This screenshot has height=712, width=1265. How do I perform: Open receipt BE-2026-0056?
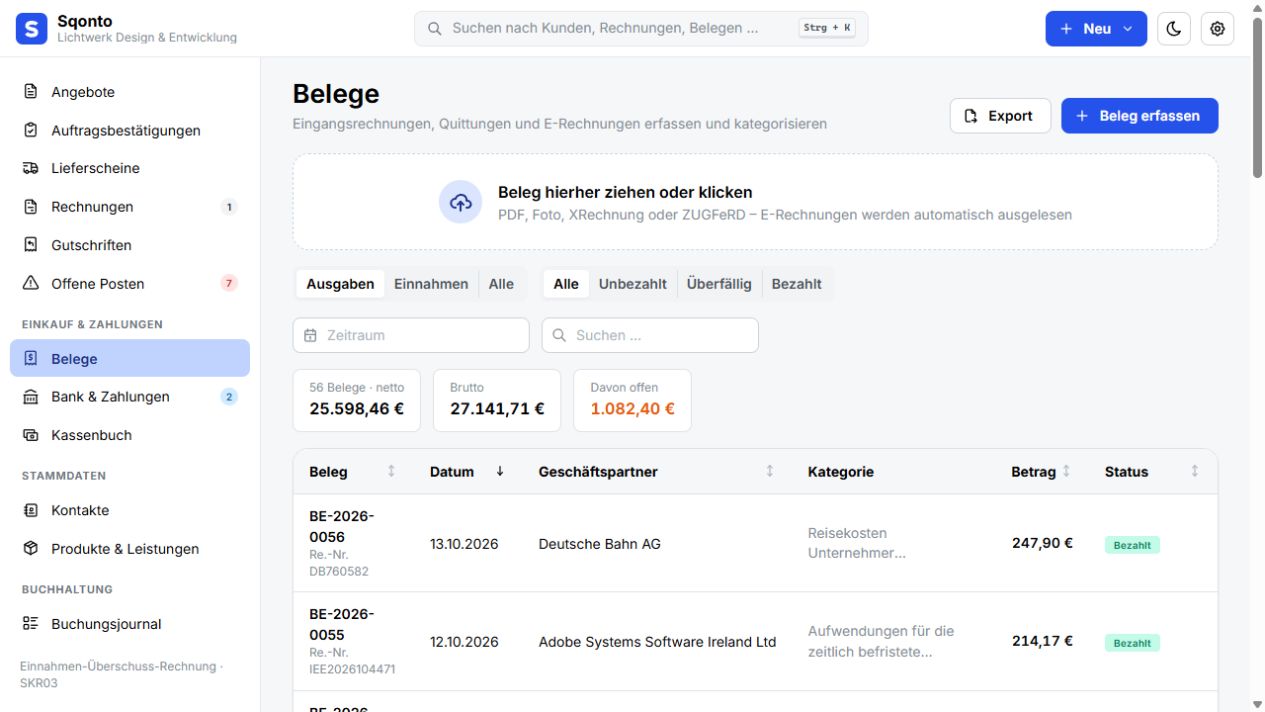click(341, 527)
